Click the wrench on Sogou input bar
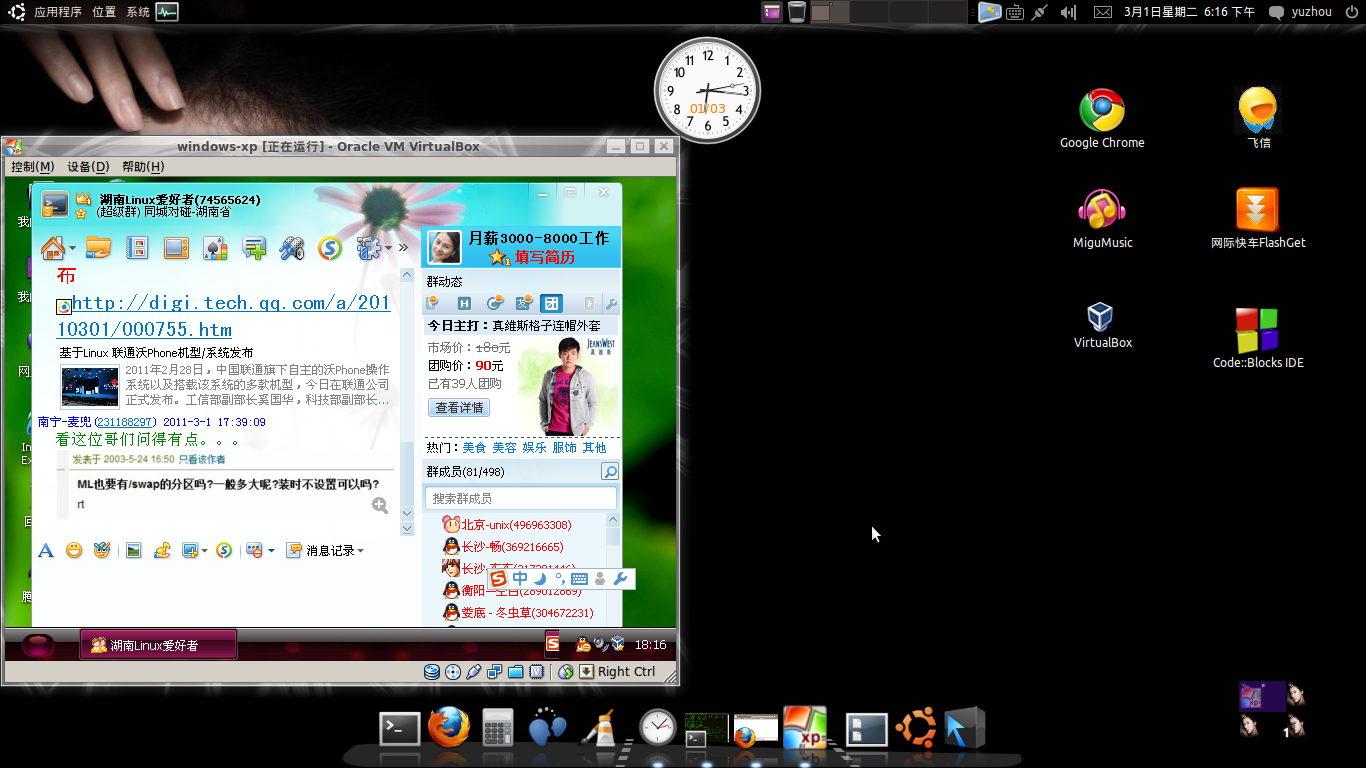Viewport: 1366px width, 768px height. point(620,579)
